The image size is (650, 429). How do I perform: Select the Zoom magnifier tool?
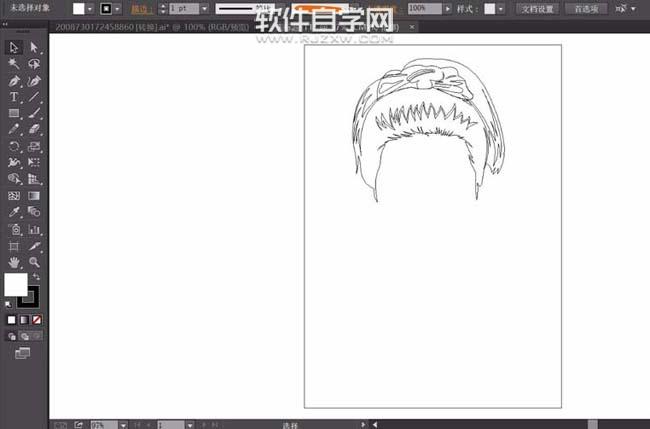pyautogui.click(x=34, y=262)
